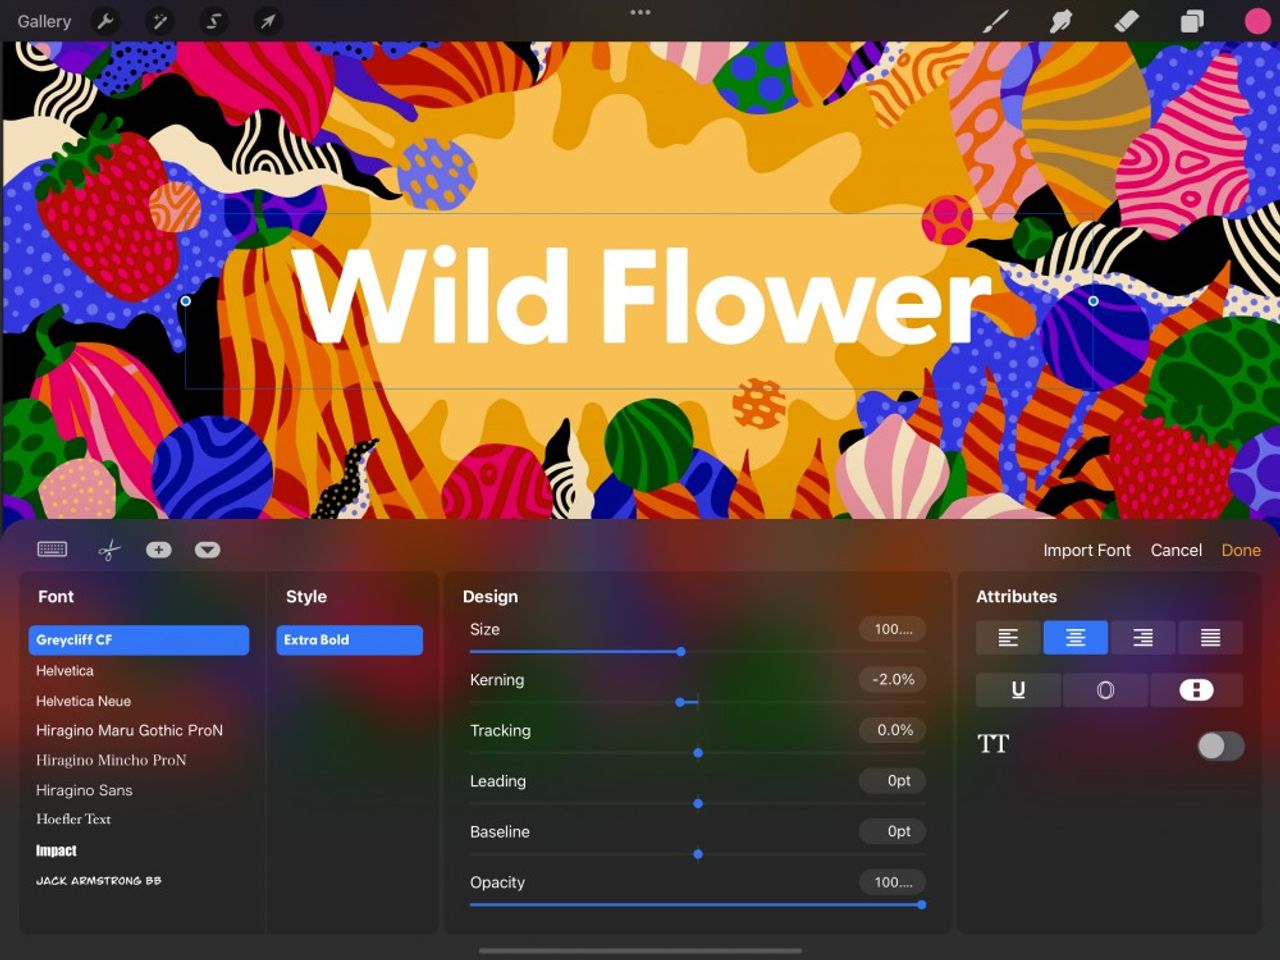
Task: Open the Selection tool
Action: point(213,20)
